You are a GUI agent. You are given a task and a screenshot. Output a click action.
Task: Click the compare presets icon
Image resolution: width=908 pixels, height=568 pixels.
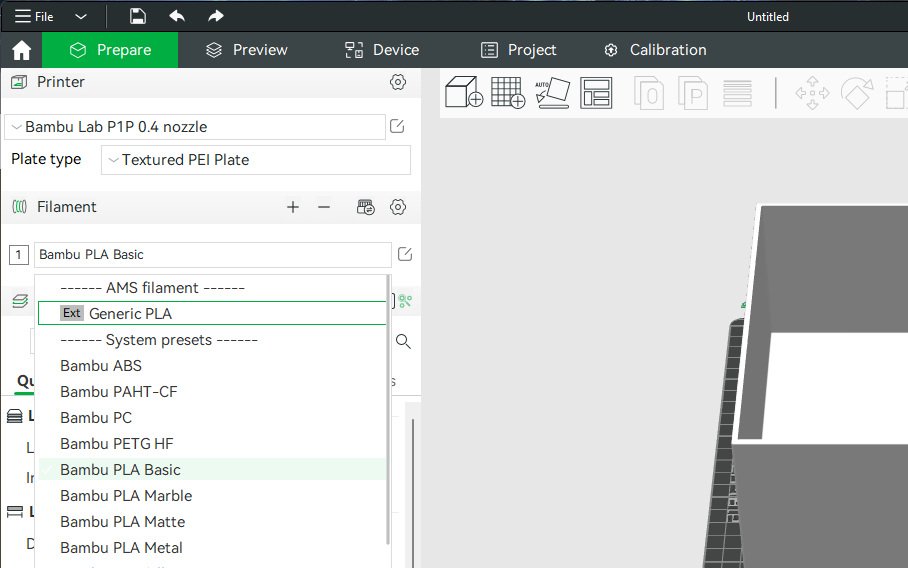[x=405, y=301]
